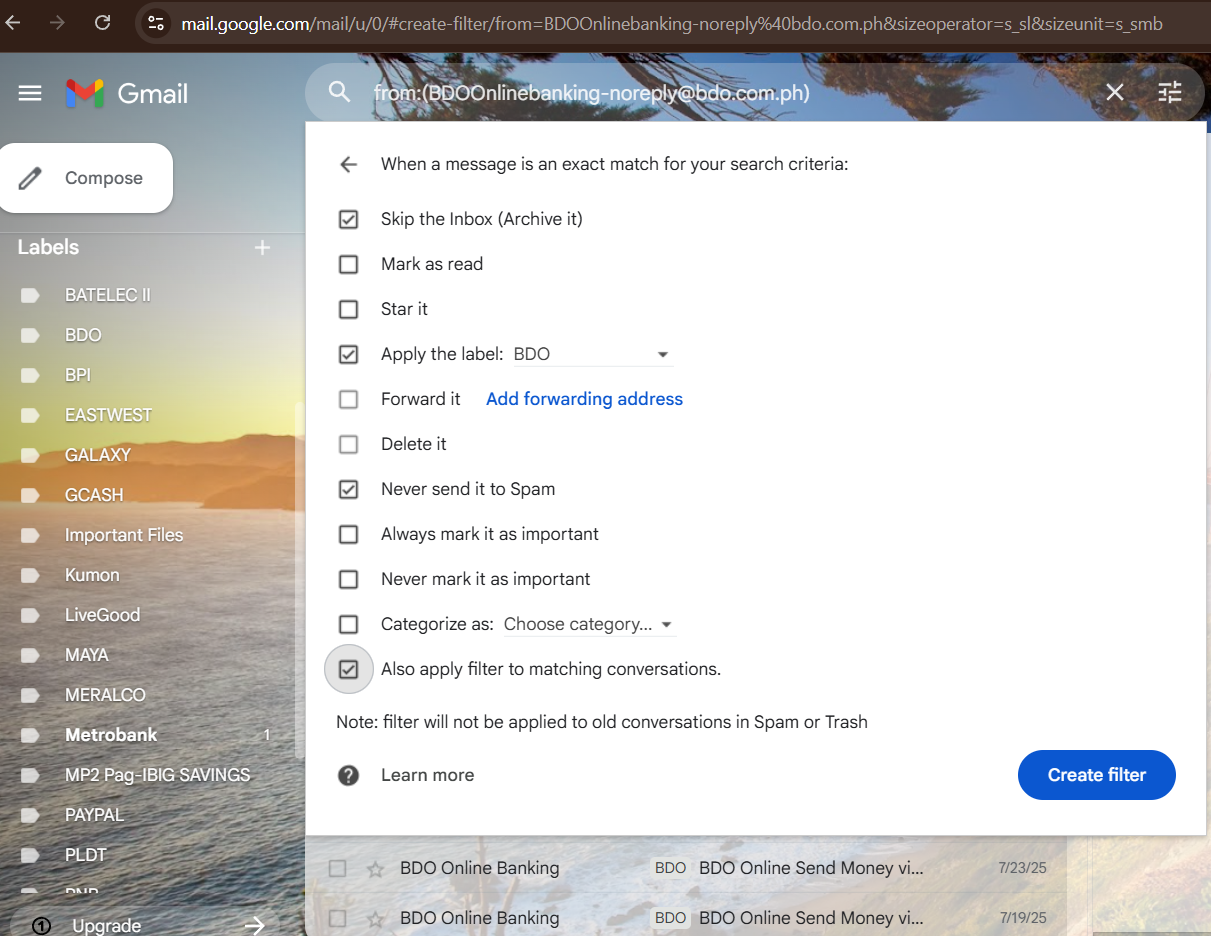The width and height of the screenshot is (1211, 936).
Task: Open the BPI label
Action: click(78, 375)
